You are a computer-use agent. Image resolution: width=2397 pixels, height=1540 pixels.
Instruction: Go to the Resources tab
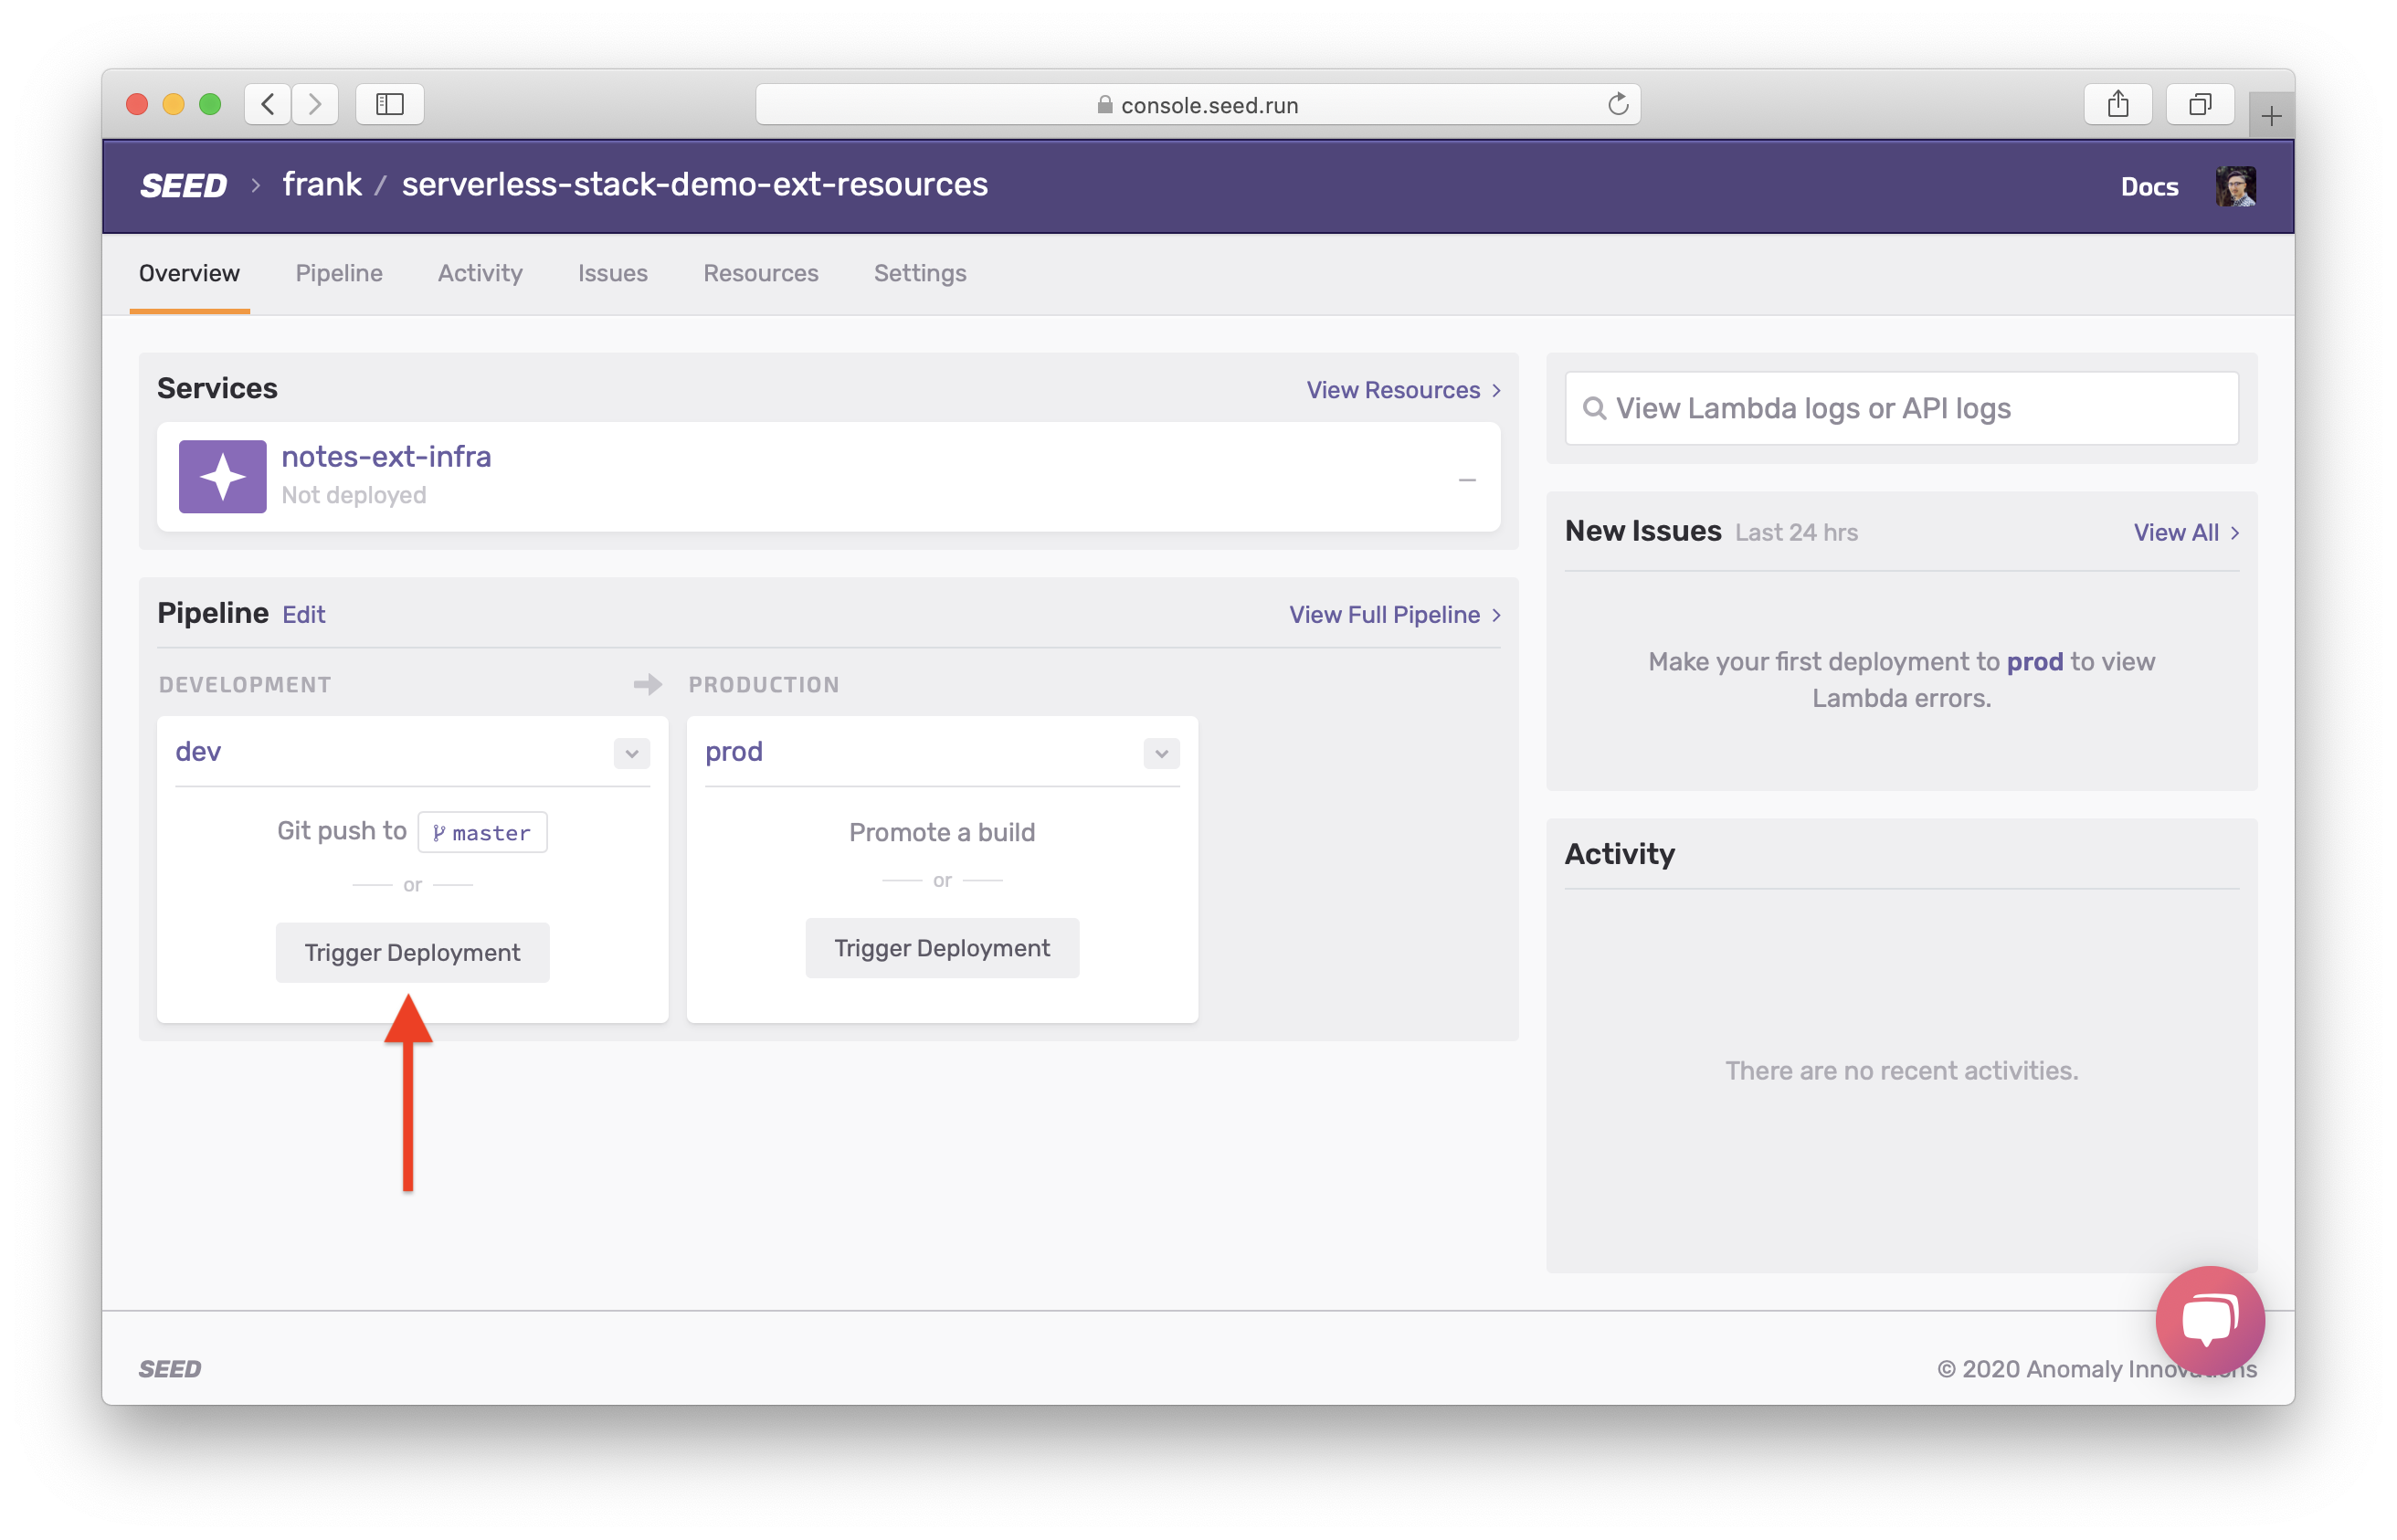[x=760, y=273]
